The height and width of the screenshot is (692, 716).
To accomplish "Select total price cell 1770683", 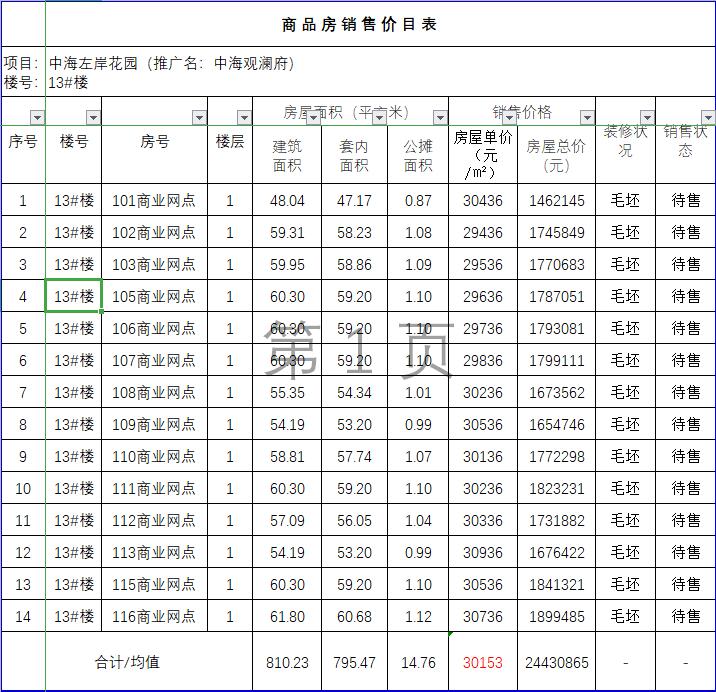I will pyautogui.click(x=556, y=264).
